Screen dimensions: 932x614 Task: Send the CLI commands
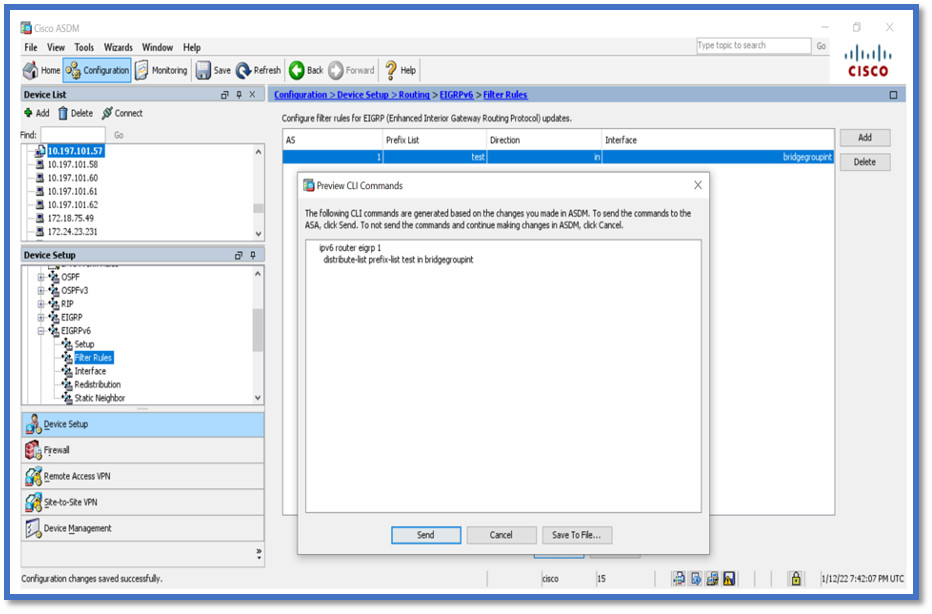tap(426, 535)
